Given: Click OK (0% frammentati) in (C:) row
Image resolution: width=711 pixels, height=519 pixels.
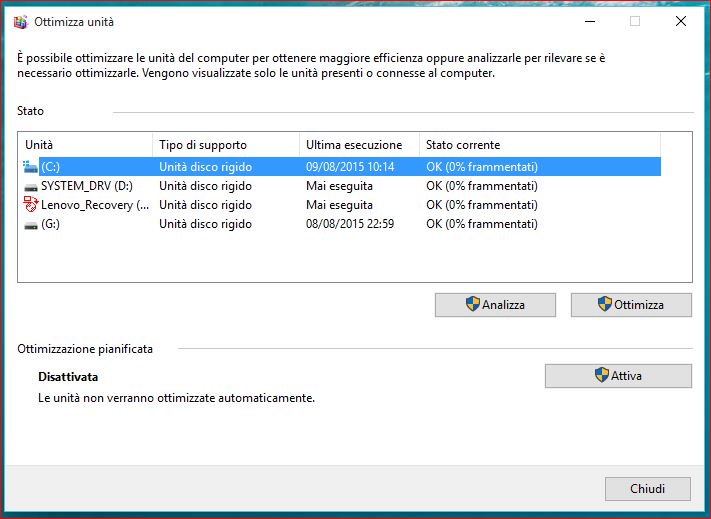Looking at the screenshot, I should tap(482, 167).
